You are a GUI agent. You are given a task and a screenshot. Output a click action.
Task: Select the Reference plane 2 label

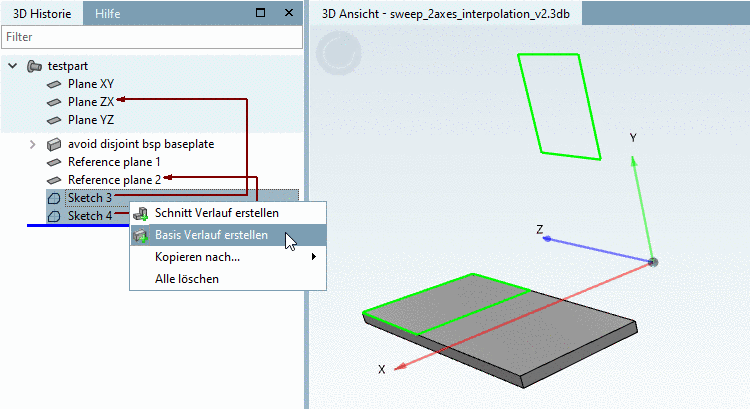(114, 180)
